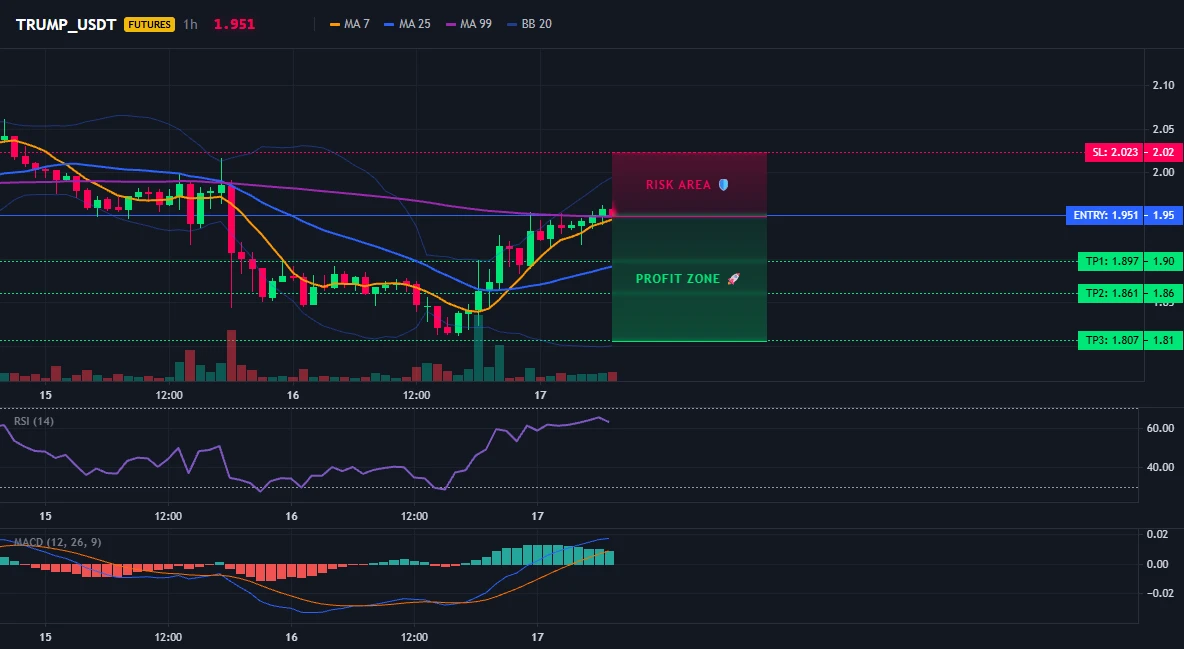1184x649 pixels.
Task: Click the 2.00 price axis value
Action: coord(1164,172)
